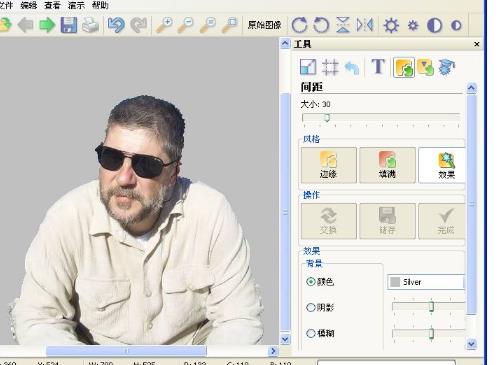Click the horizontal scrollbar thumb under the image

[126, 351]
